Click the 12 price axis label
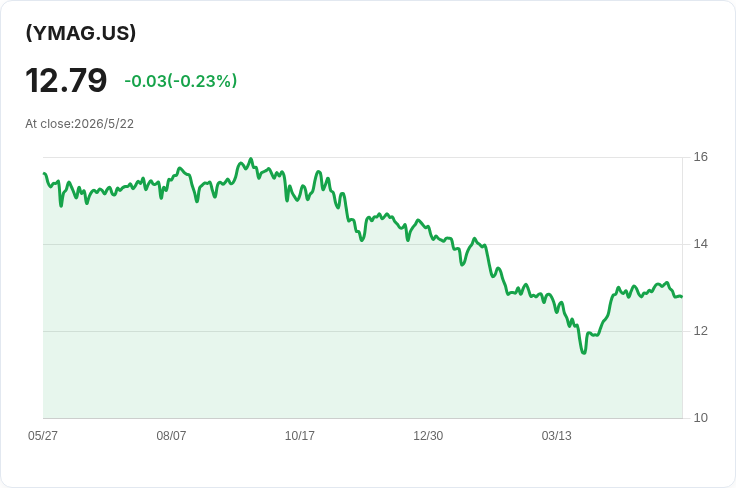The image size is (736, 488). point(701,331)
